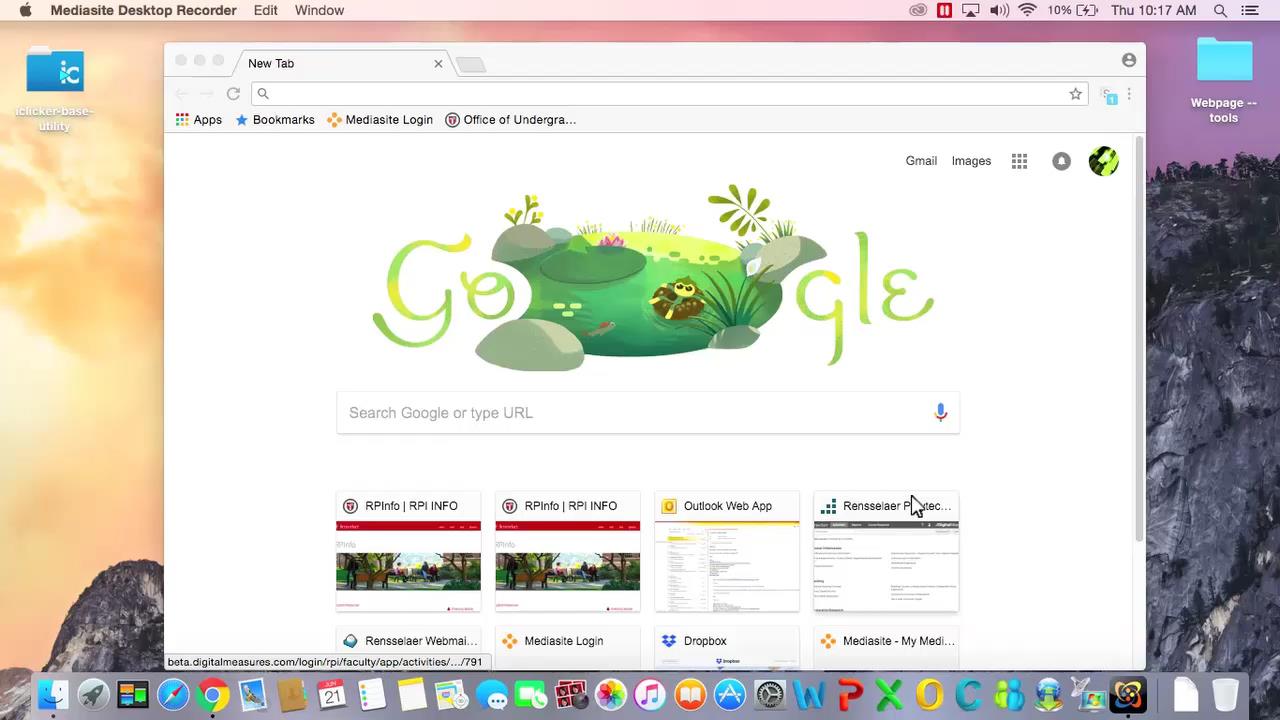This screenshot has height=720, width=1280.
Task: Open volume control in menu bar
Action: pyautogui.click(x=999, y=10)
